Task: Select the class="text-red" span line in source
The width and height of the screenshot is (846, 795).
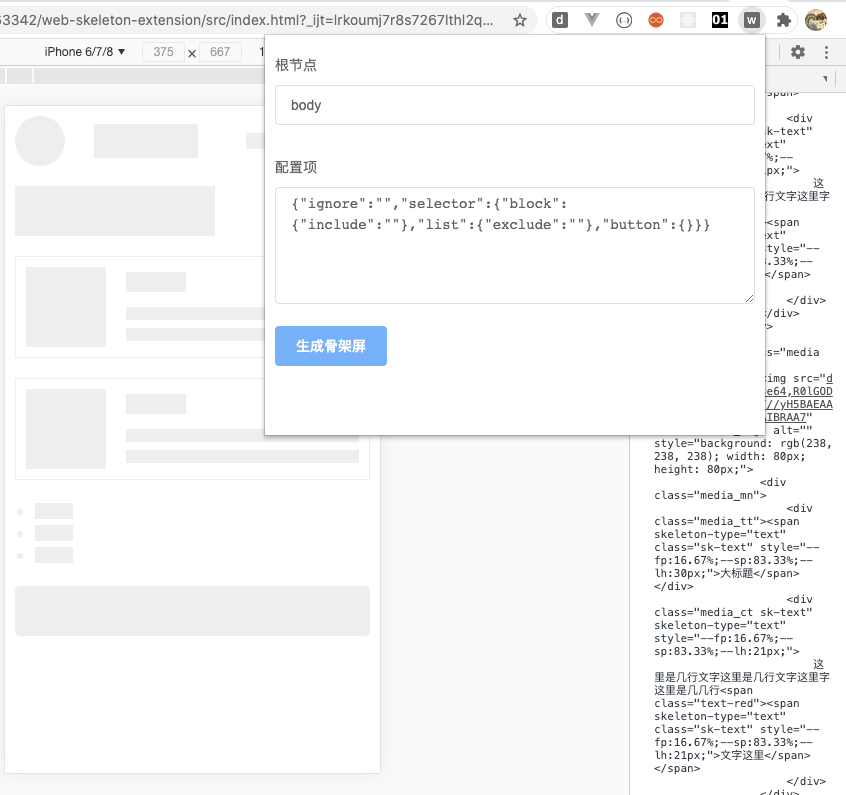Action: tap(727, 703)
